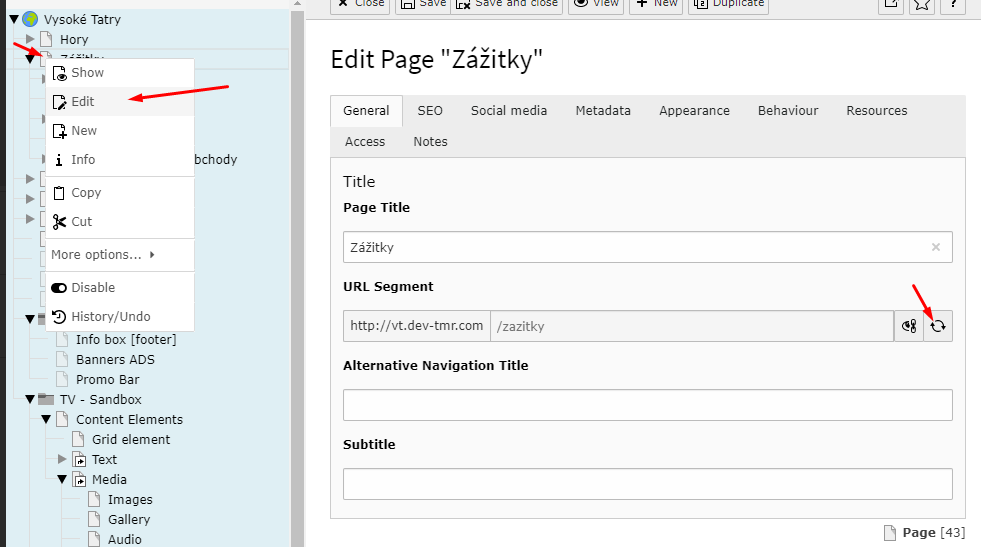This screenshot has height=547, width=981.
Task: Collapse the Content Elements tree node
Action: 46,419
